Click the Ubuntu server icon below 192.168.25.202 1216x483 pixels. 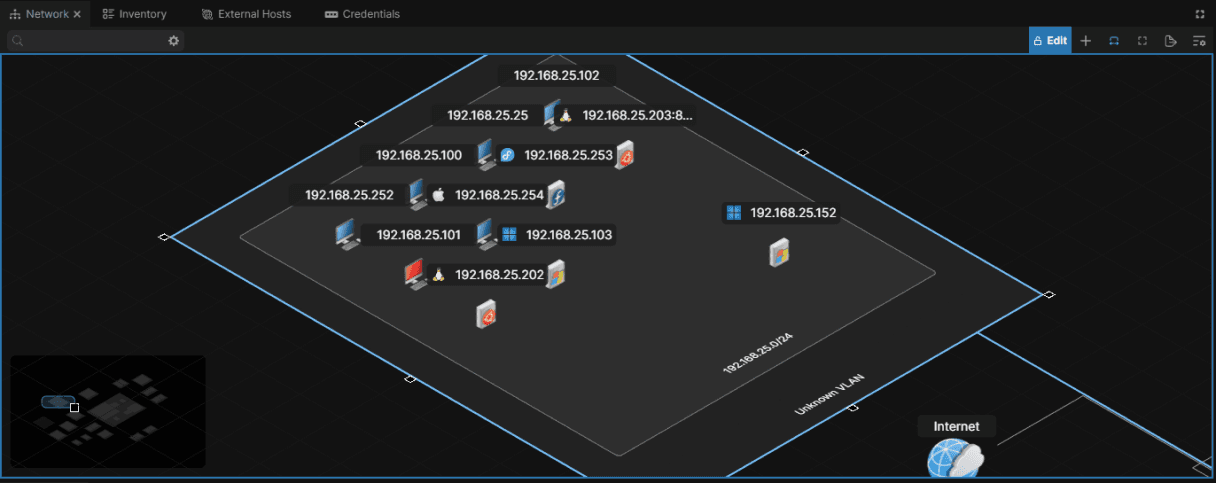pyautogui.click(x=487, y=314)
